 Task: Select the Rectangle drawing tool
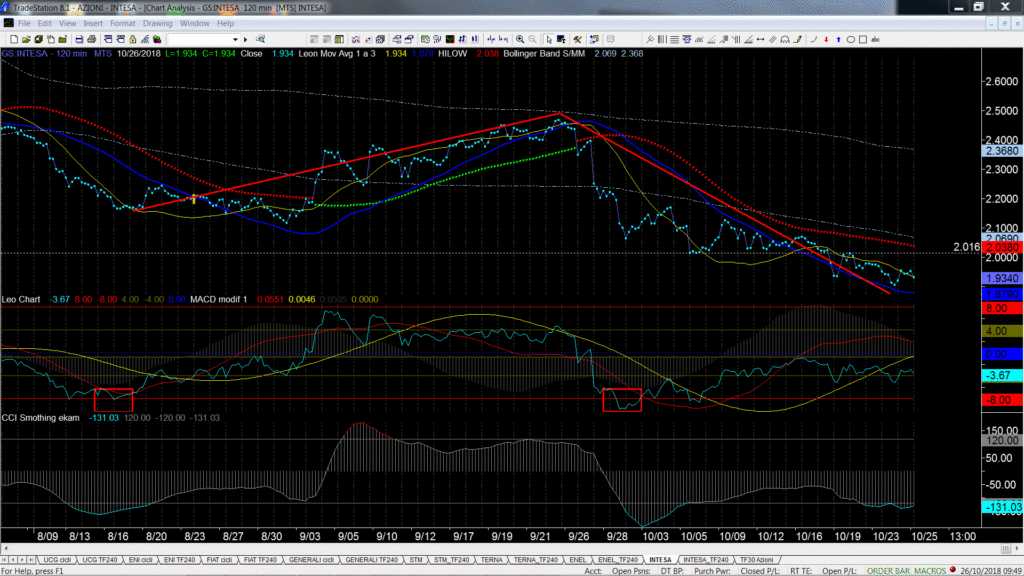pyautogui.click(x=863, y=39)
